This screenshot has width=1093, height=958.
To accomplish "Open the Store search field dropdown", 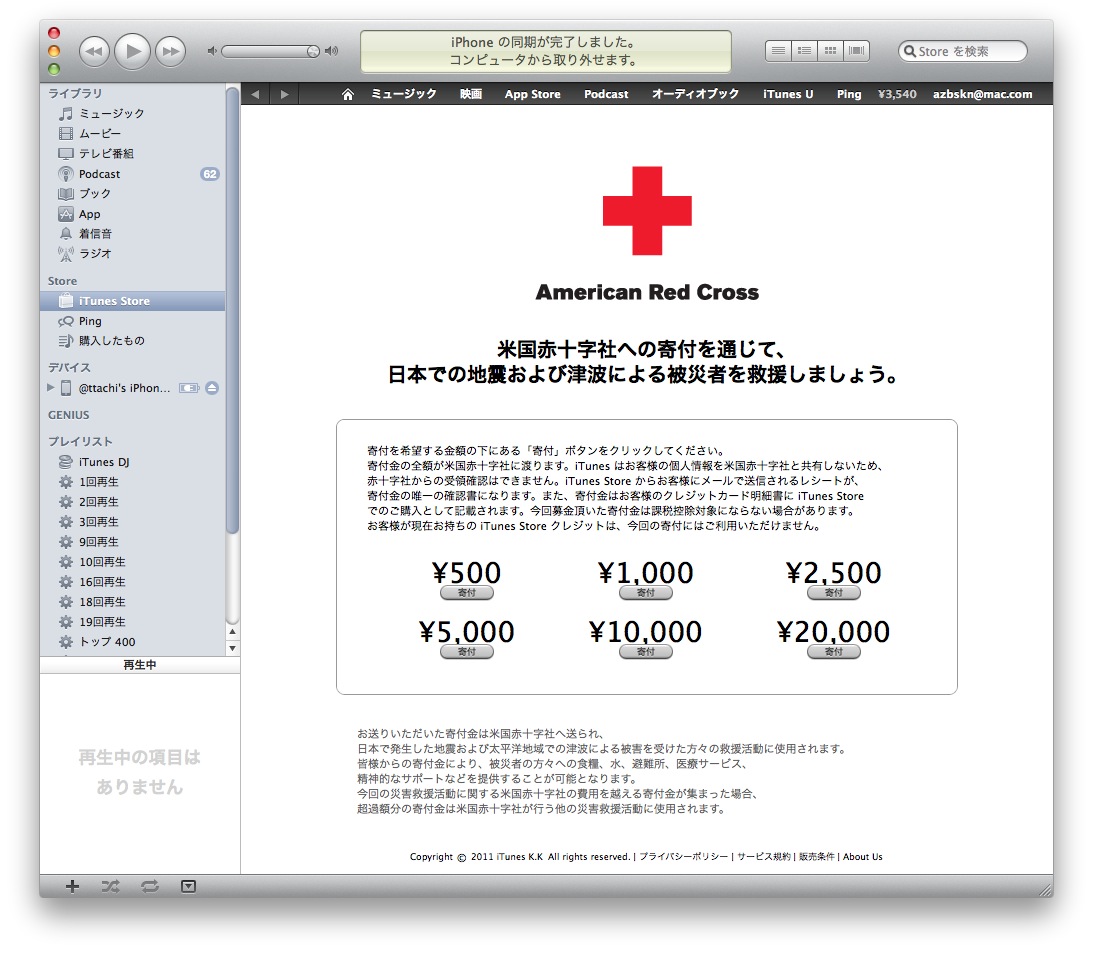I will [910, 52].
